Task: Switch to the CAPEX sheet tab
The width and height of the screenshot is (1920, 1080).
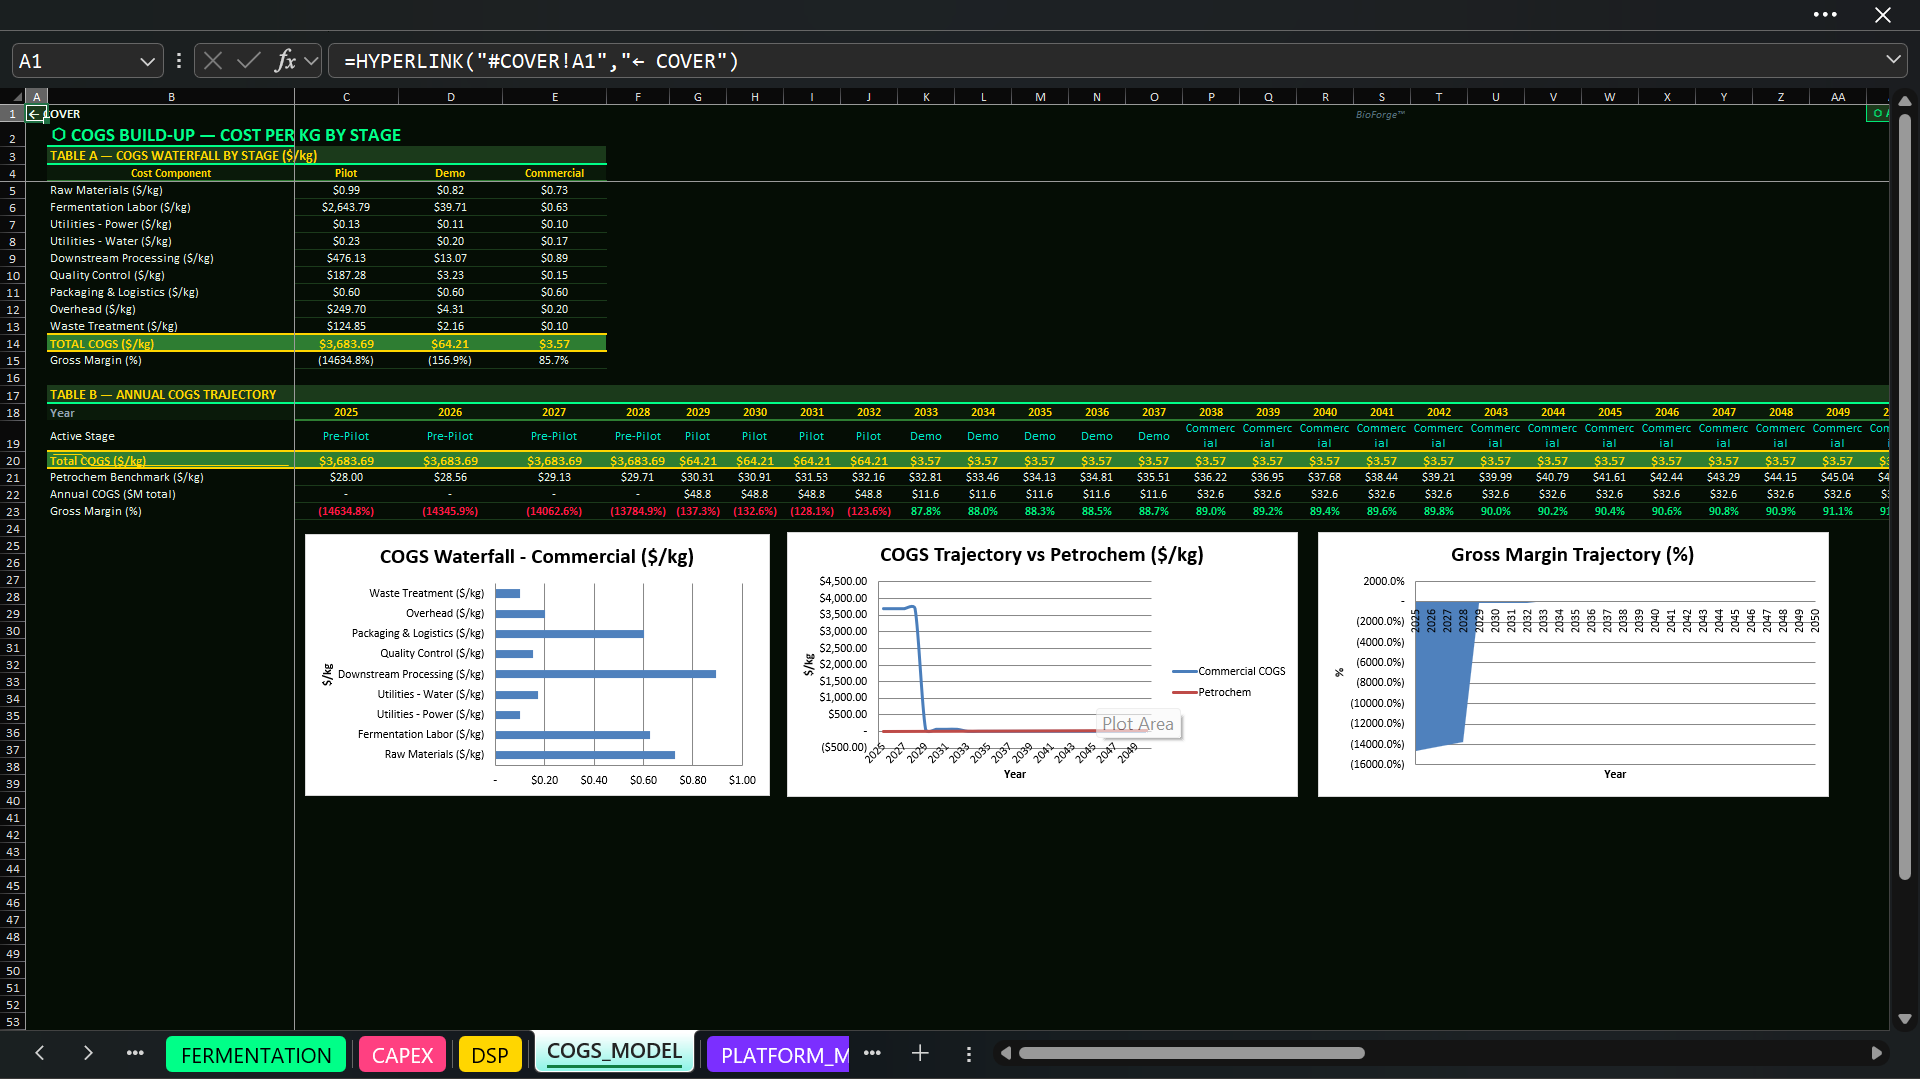Action: 402,1055
